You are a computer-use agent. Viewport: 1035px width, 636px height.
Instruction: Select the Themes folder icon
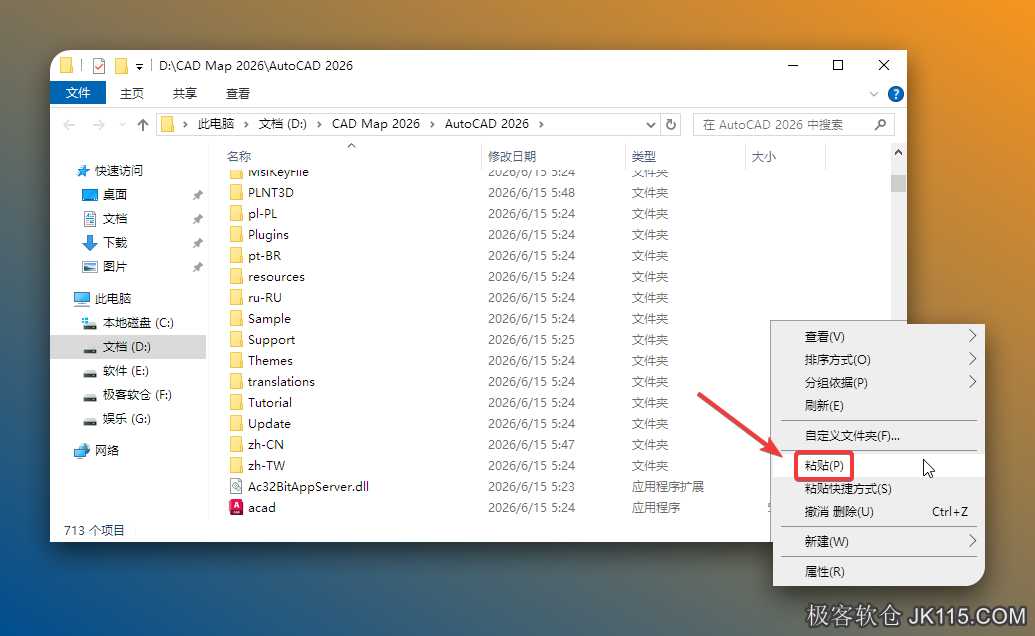pos(236,360)
